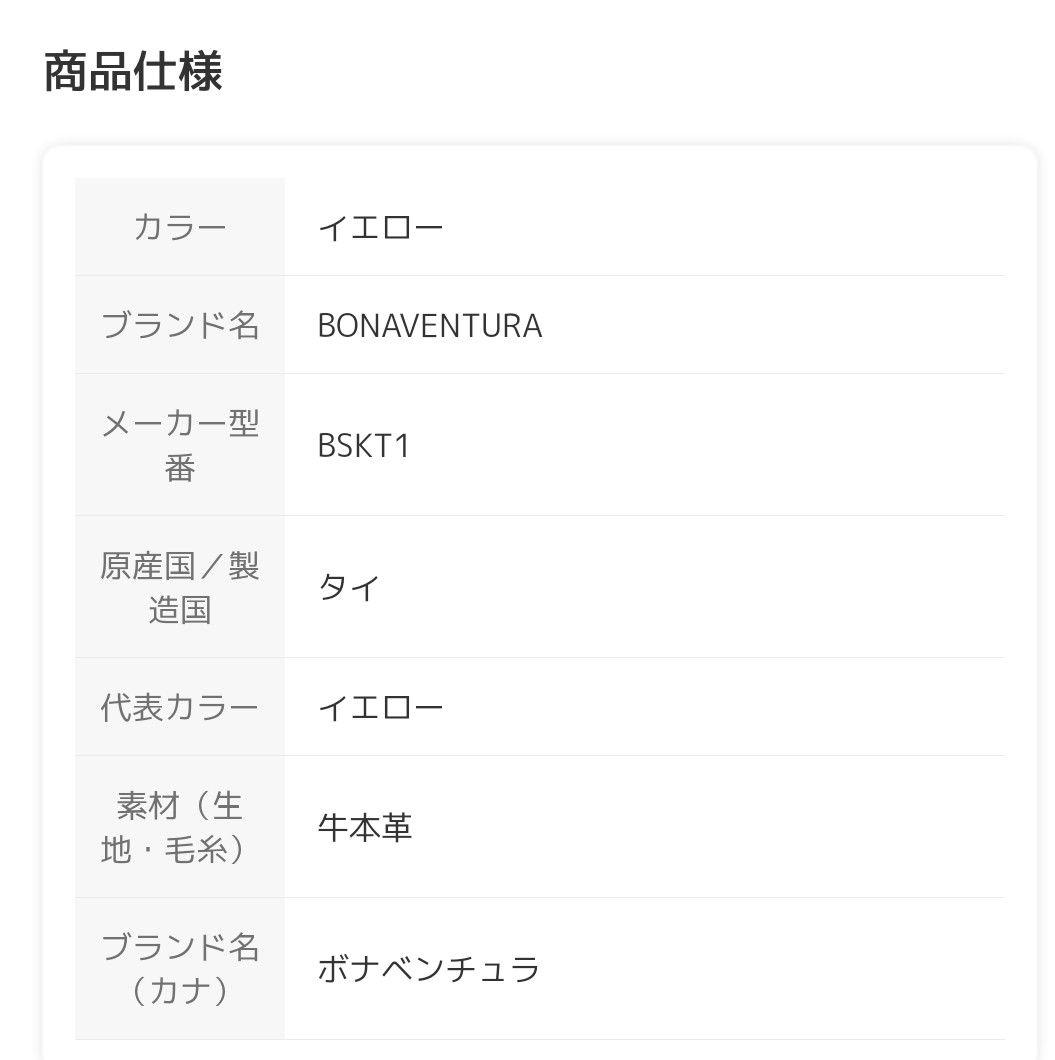The image size is (1055, 1060).
Task: Select イエロー value in the 代表カラー row
Action: 380,708
